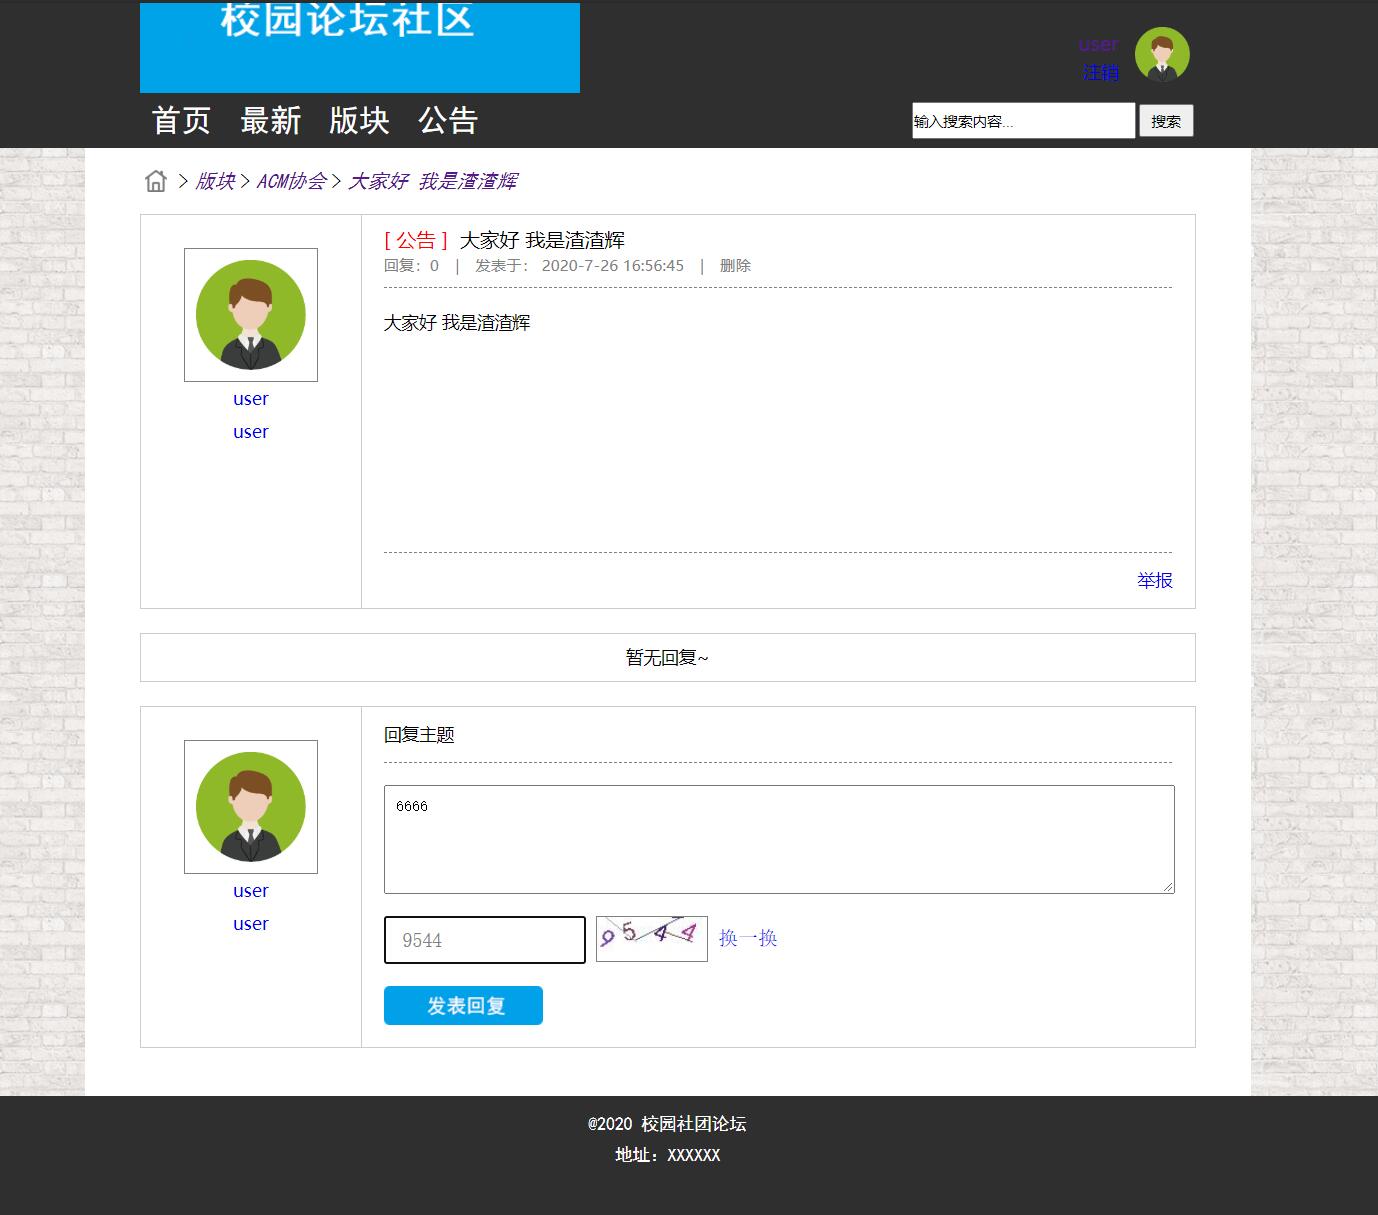Open the 版块 menu item
Screen dimensions: 1378x1215
tap(360, 121)
